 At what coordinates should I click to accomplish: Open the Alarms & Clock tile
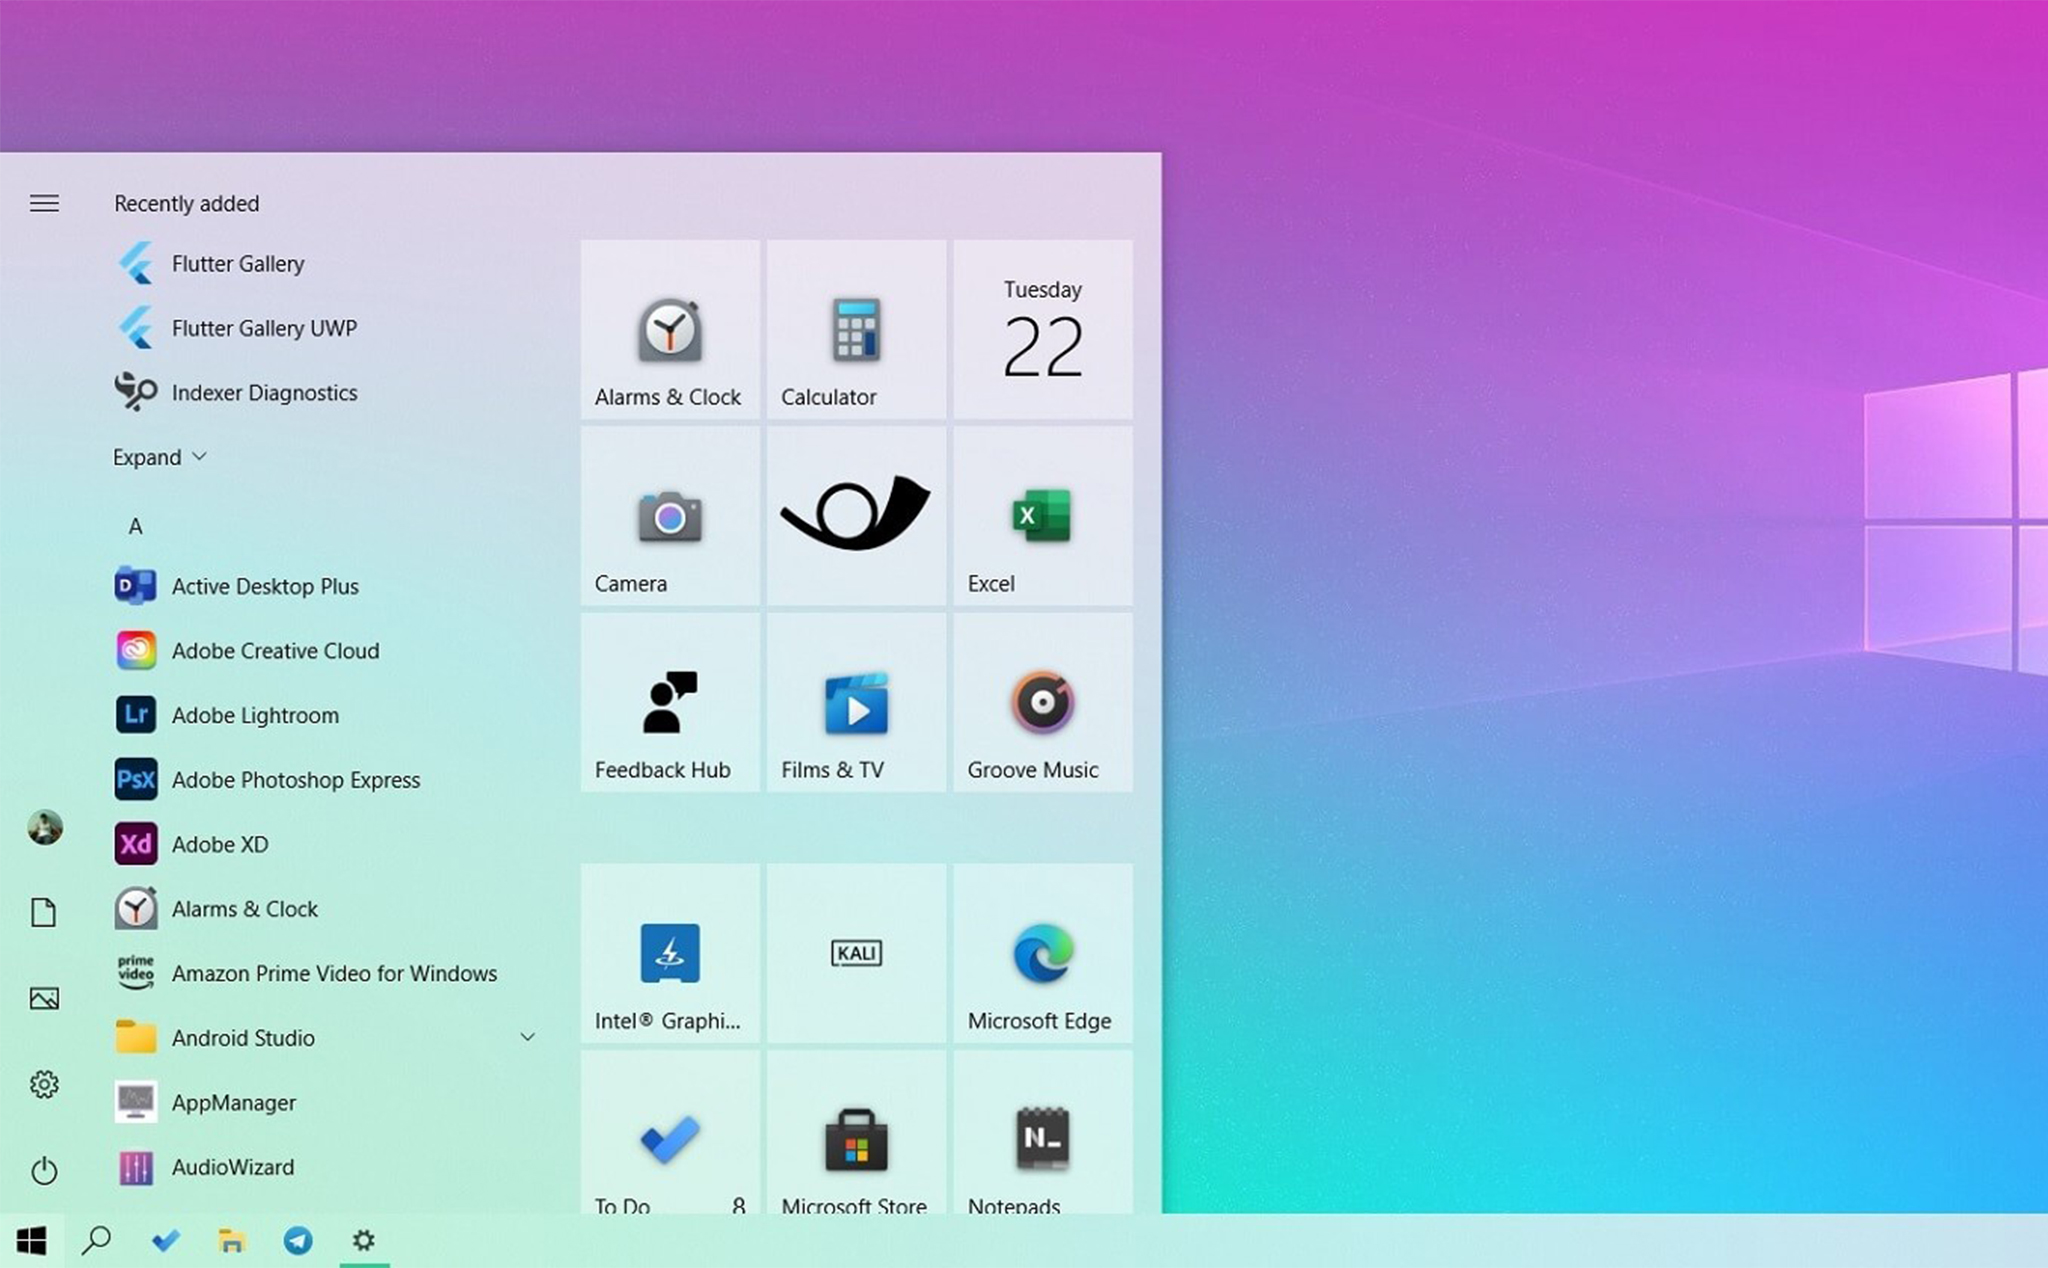coord(669,329)
